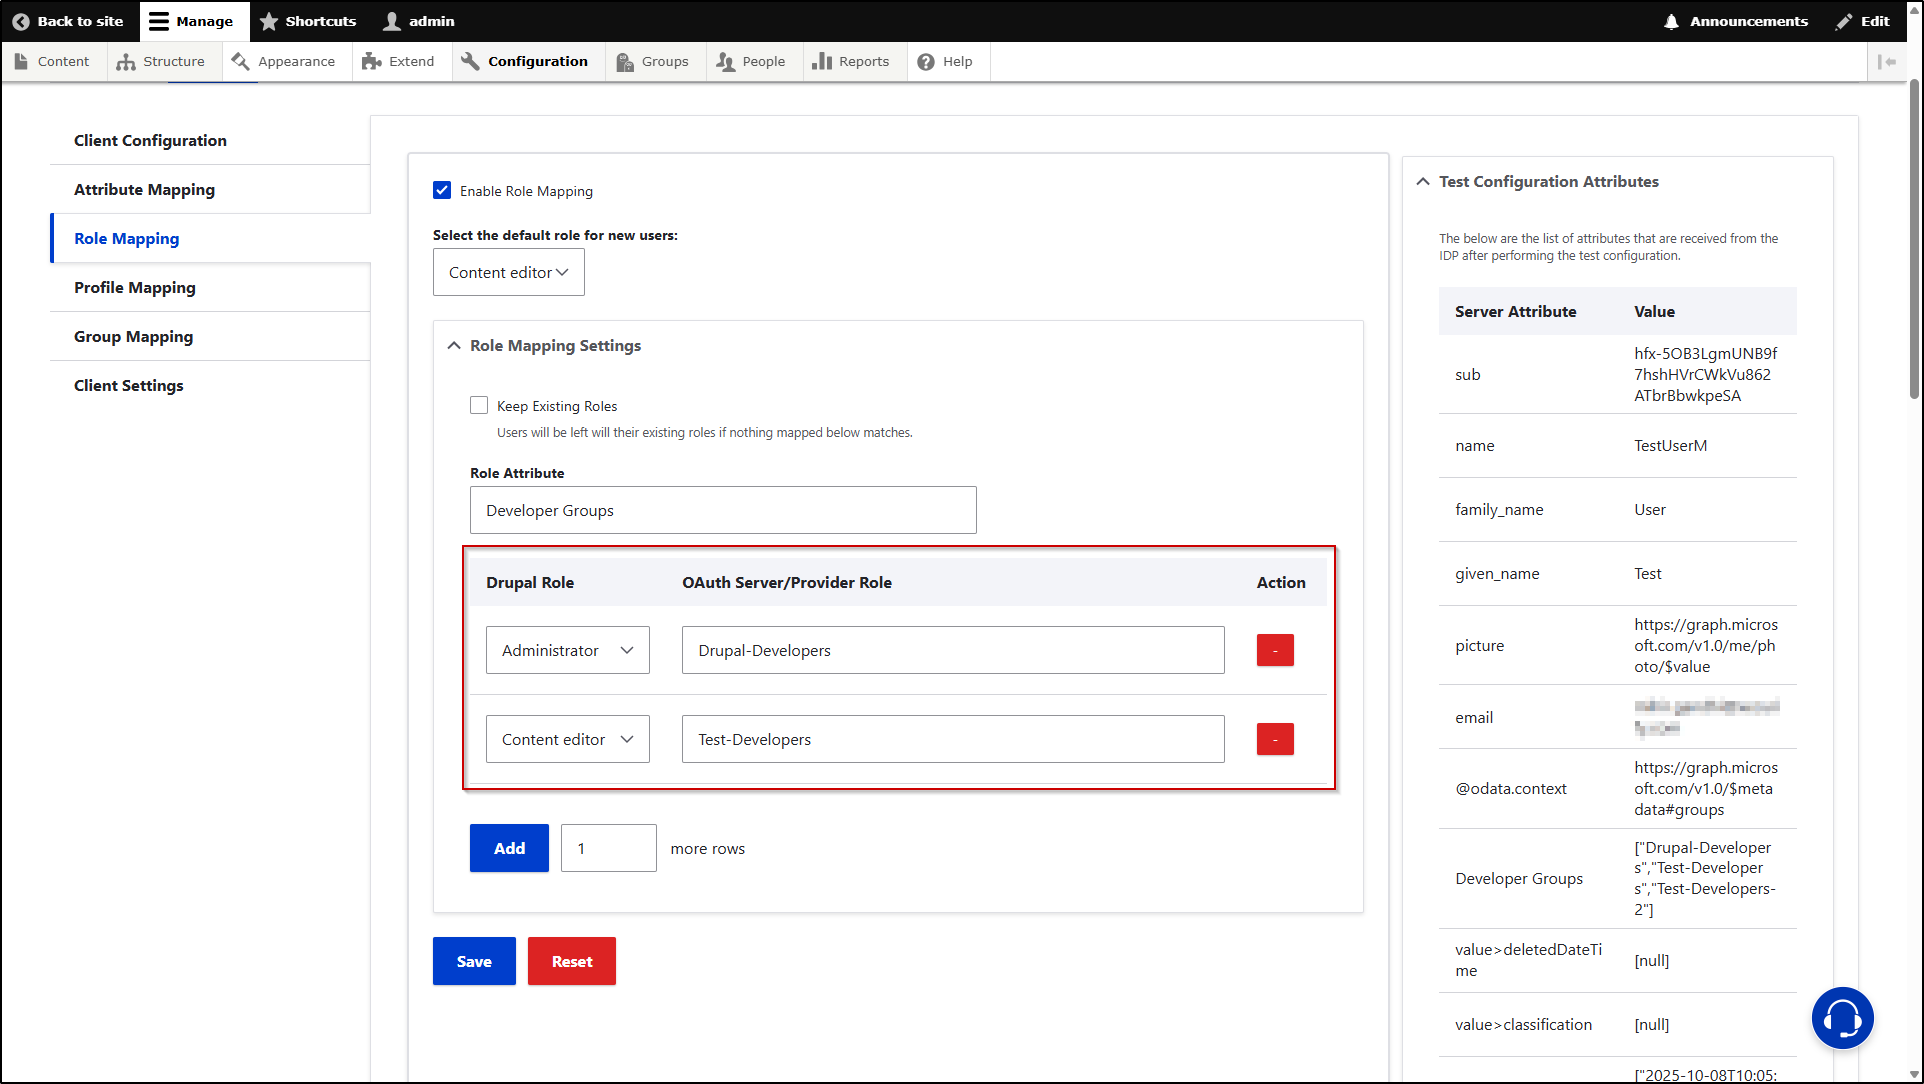Image resolution: width=1924 pixels, height=1084 pixels.
Task: Click the Edit pencil icon
Action: [1844, 21]
